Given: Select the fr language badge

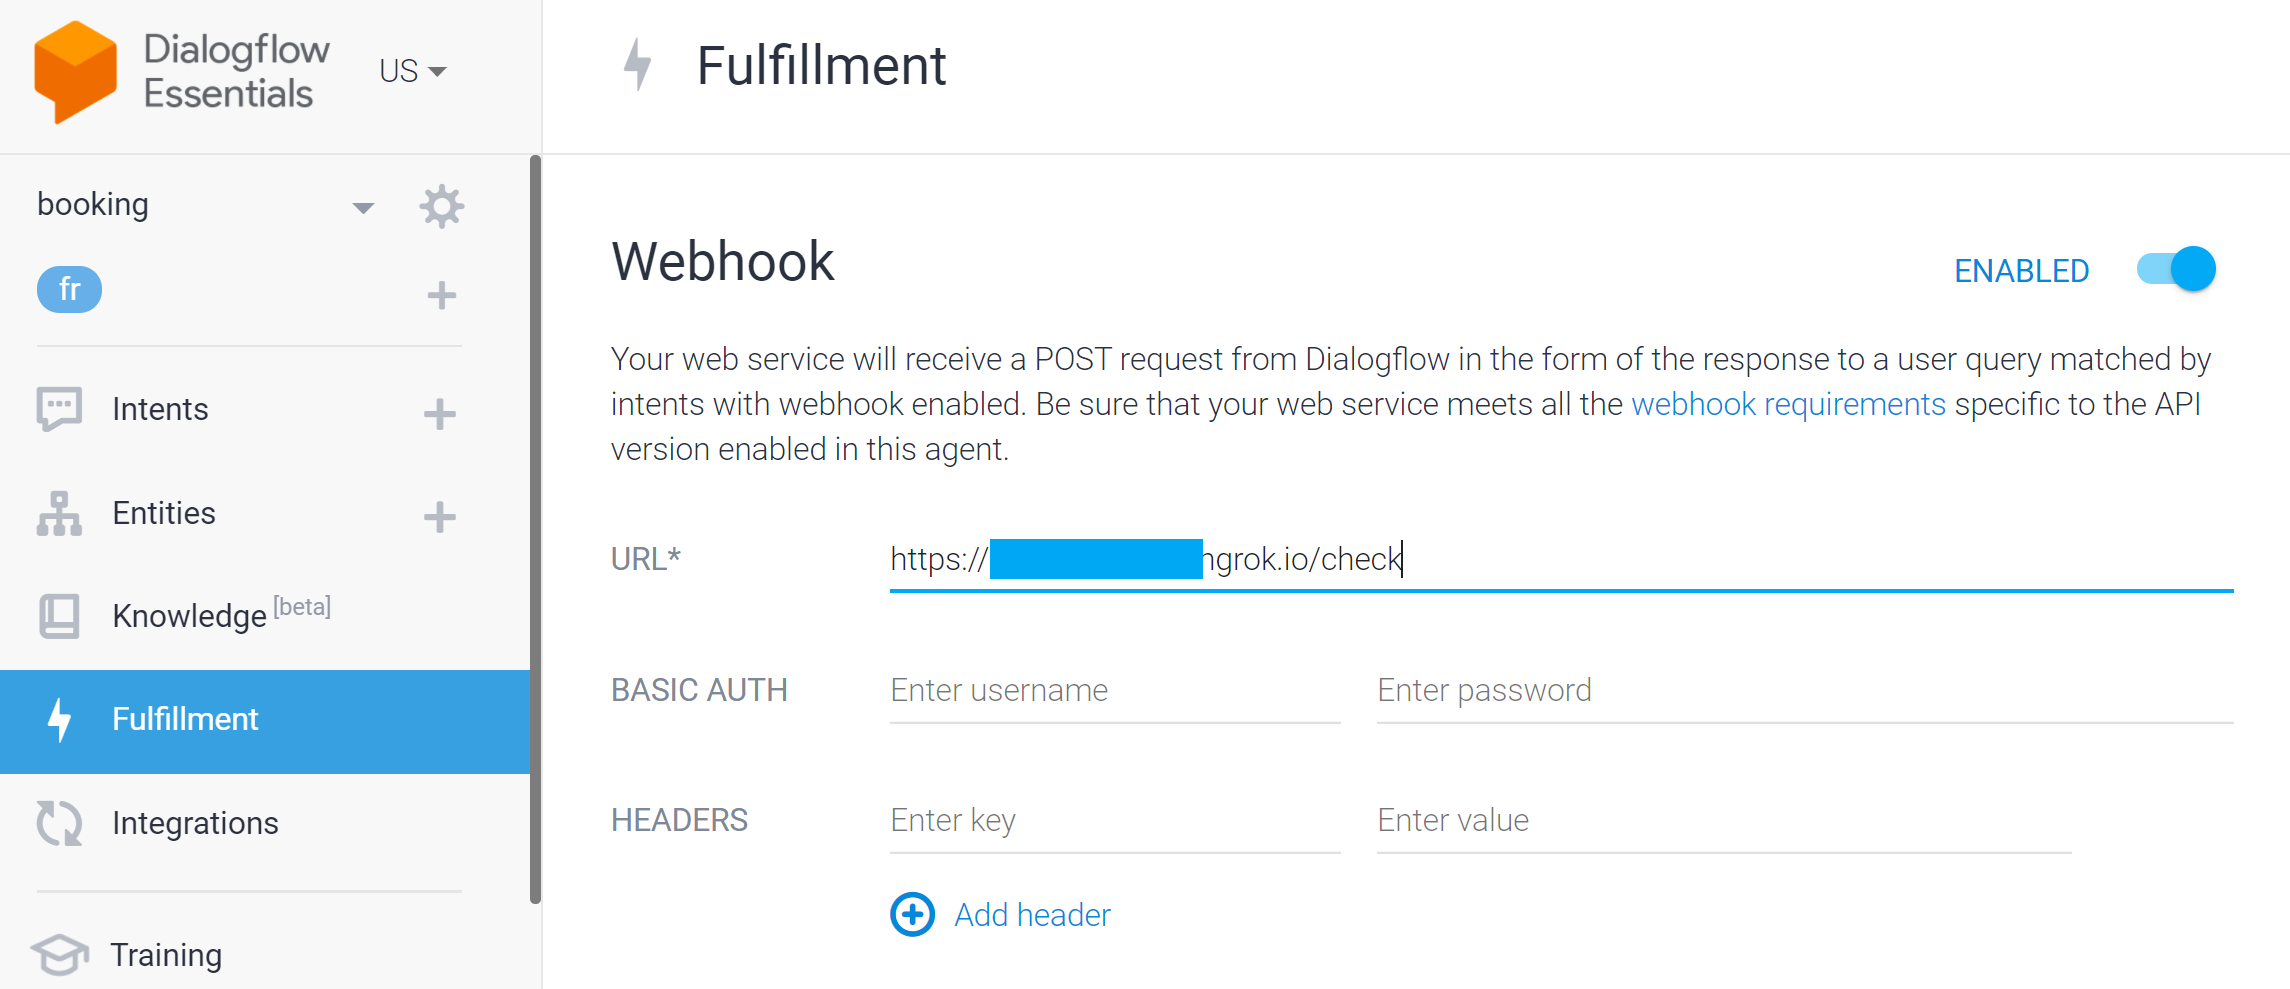Looking at the screenshot, I should [69, 290].
